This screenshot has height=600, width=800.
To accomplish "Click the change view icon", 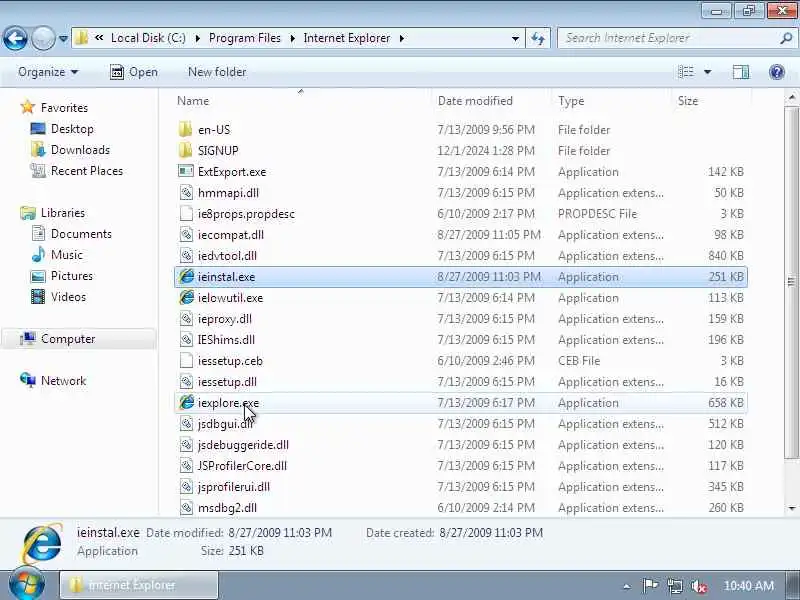I will coord(686,72).
